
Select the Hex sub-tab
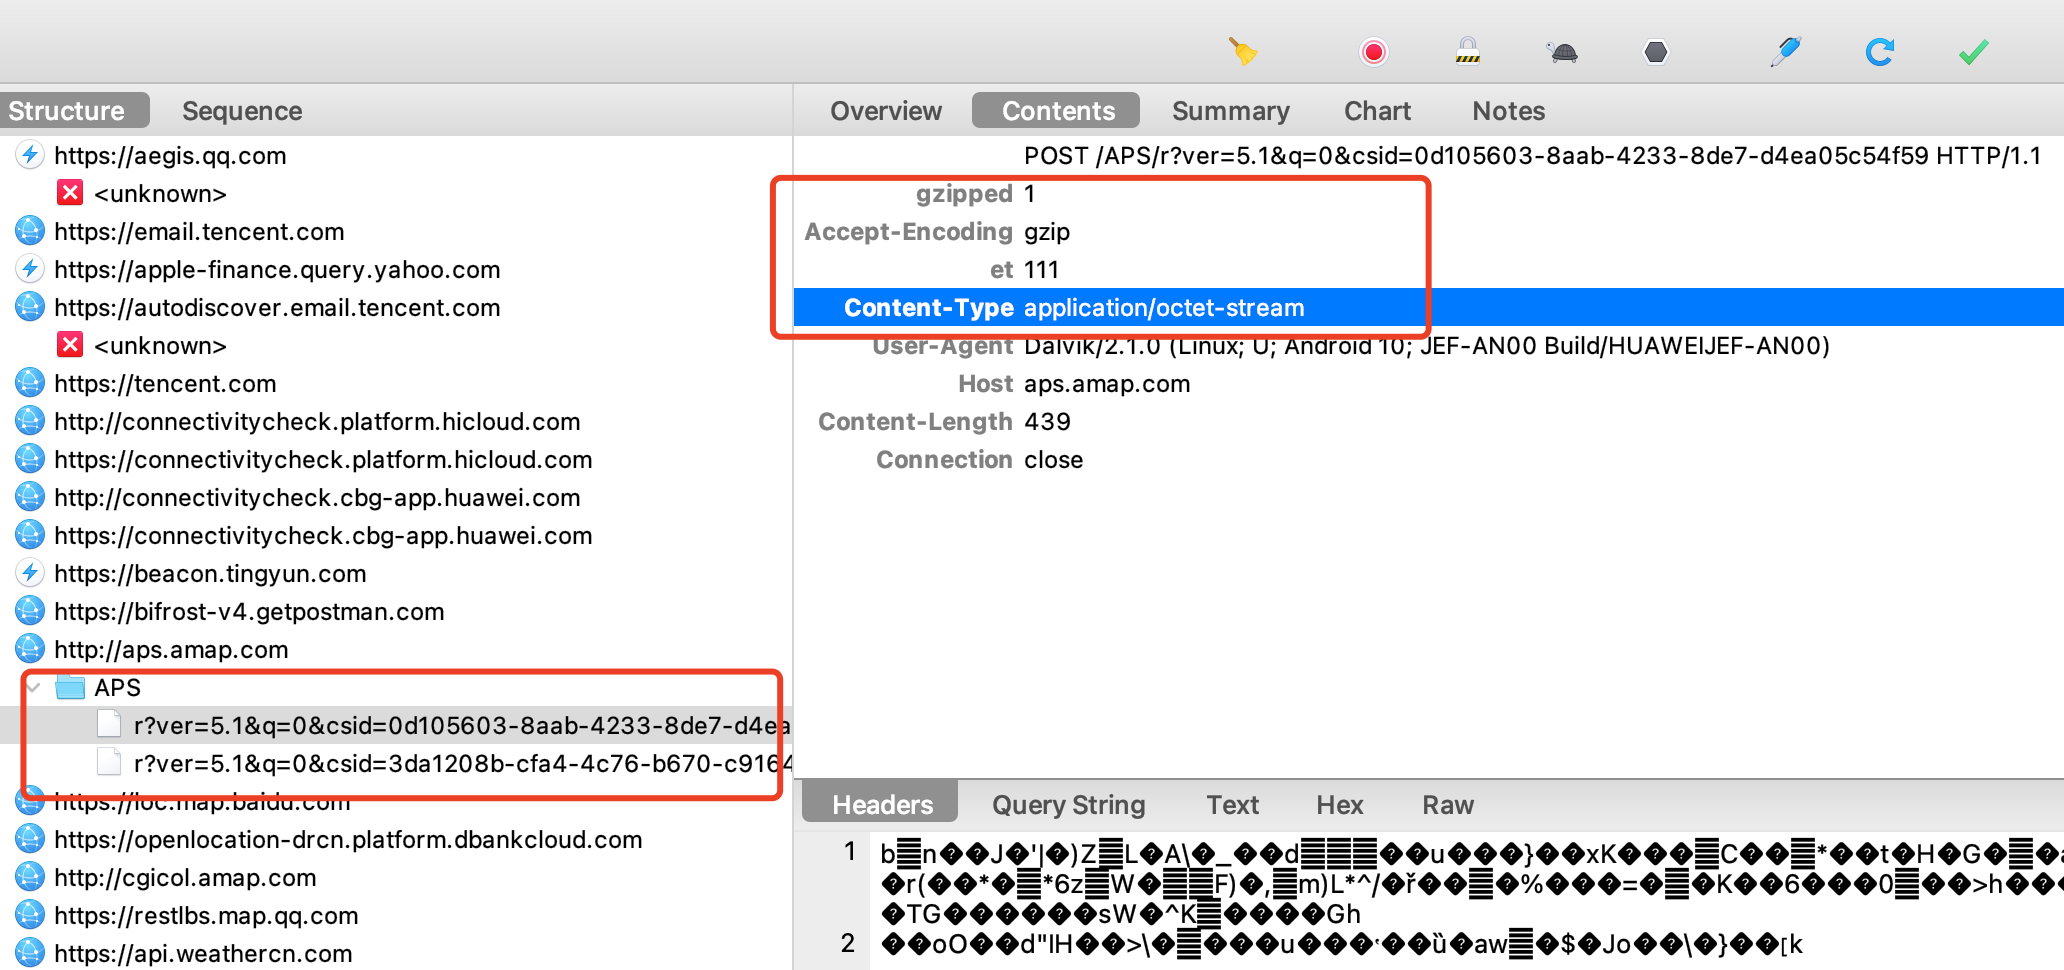[x=1339, y=804]
